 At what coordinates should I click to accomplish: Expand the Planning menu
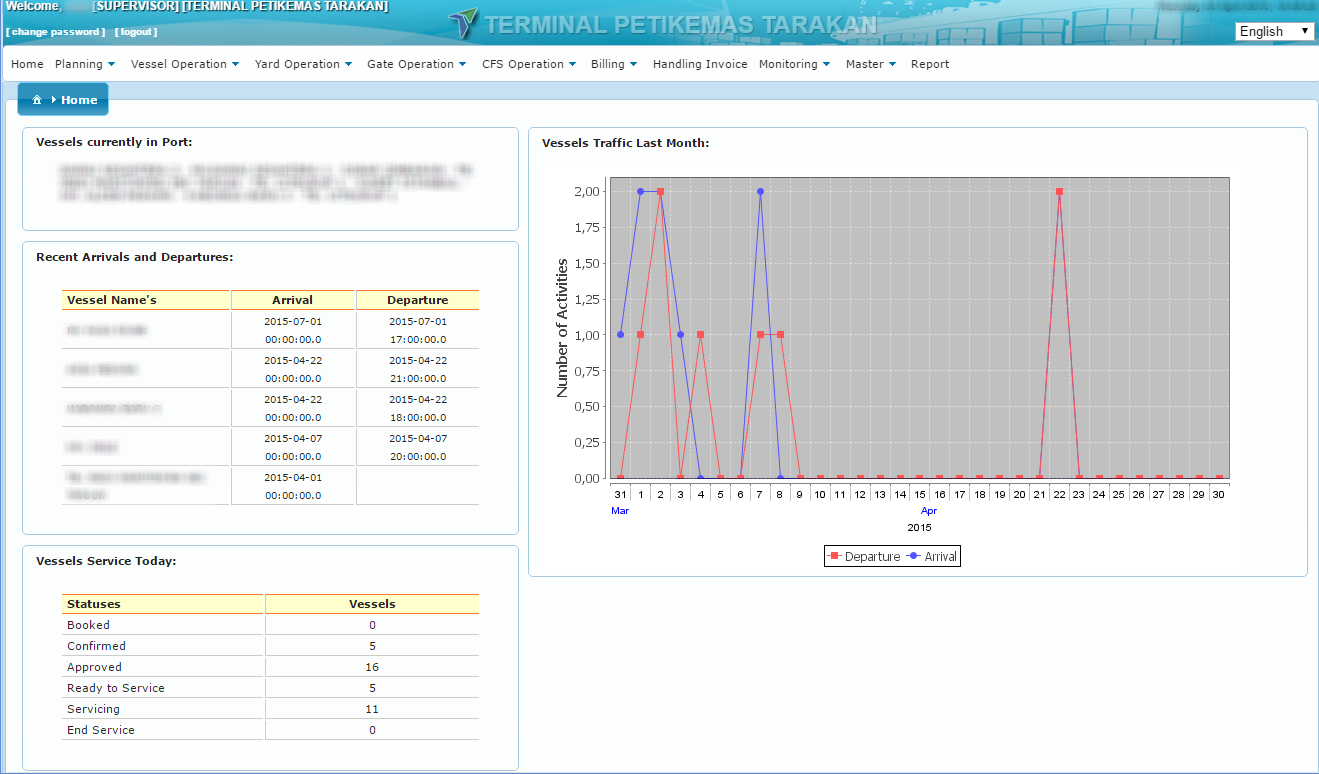[x=85, y=64]
